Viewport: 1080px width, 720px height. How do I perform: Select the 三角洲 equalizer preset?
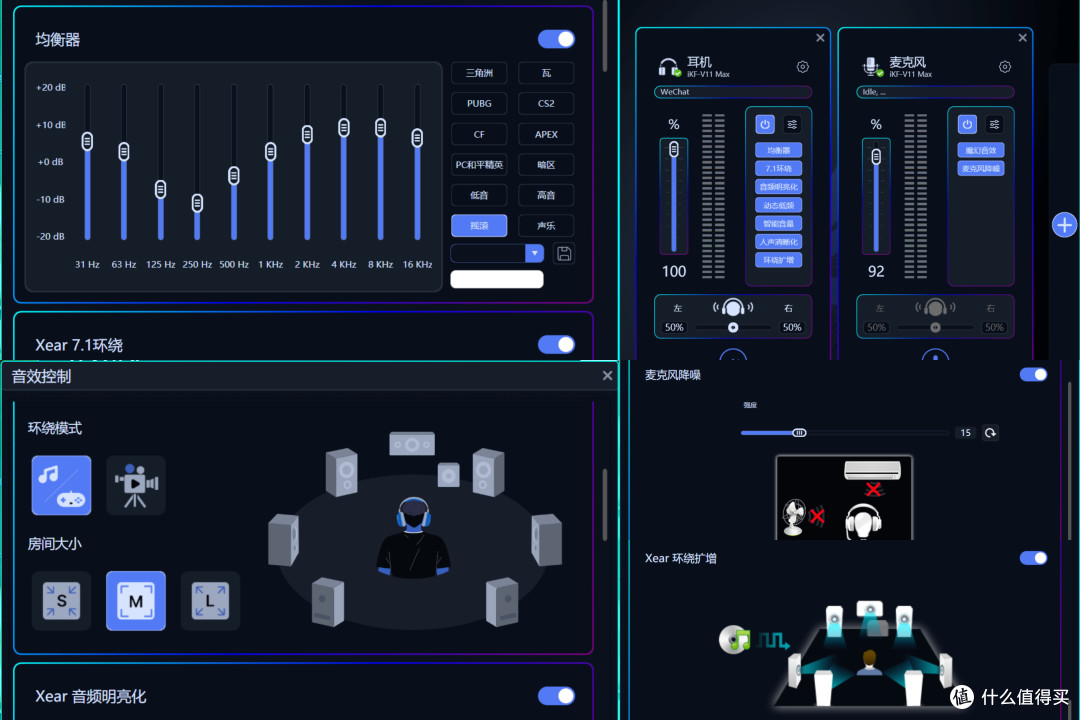[x=479, y=73]
